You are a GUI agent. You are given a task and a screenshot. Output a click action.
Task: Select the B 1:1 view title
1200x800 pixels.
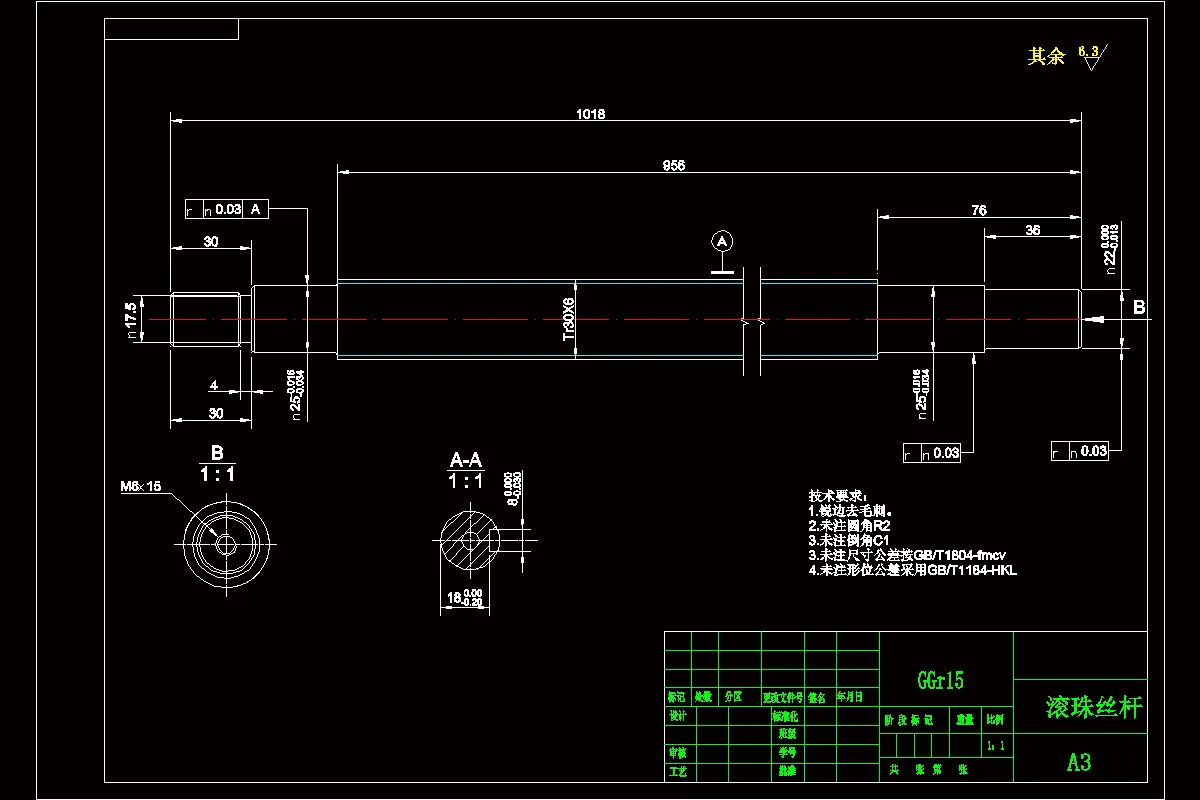pos(217,465)
